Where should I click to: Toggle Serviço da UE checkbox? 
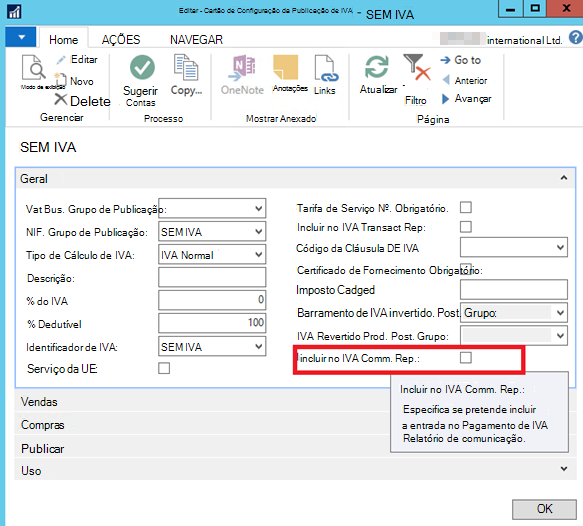[x=164, y=368]
